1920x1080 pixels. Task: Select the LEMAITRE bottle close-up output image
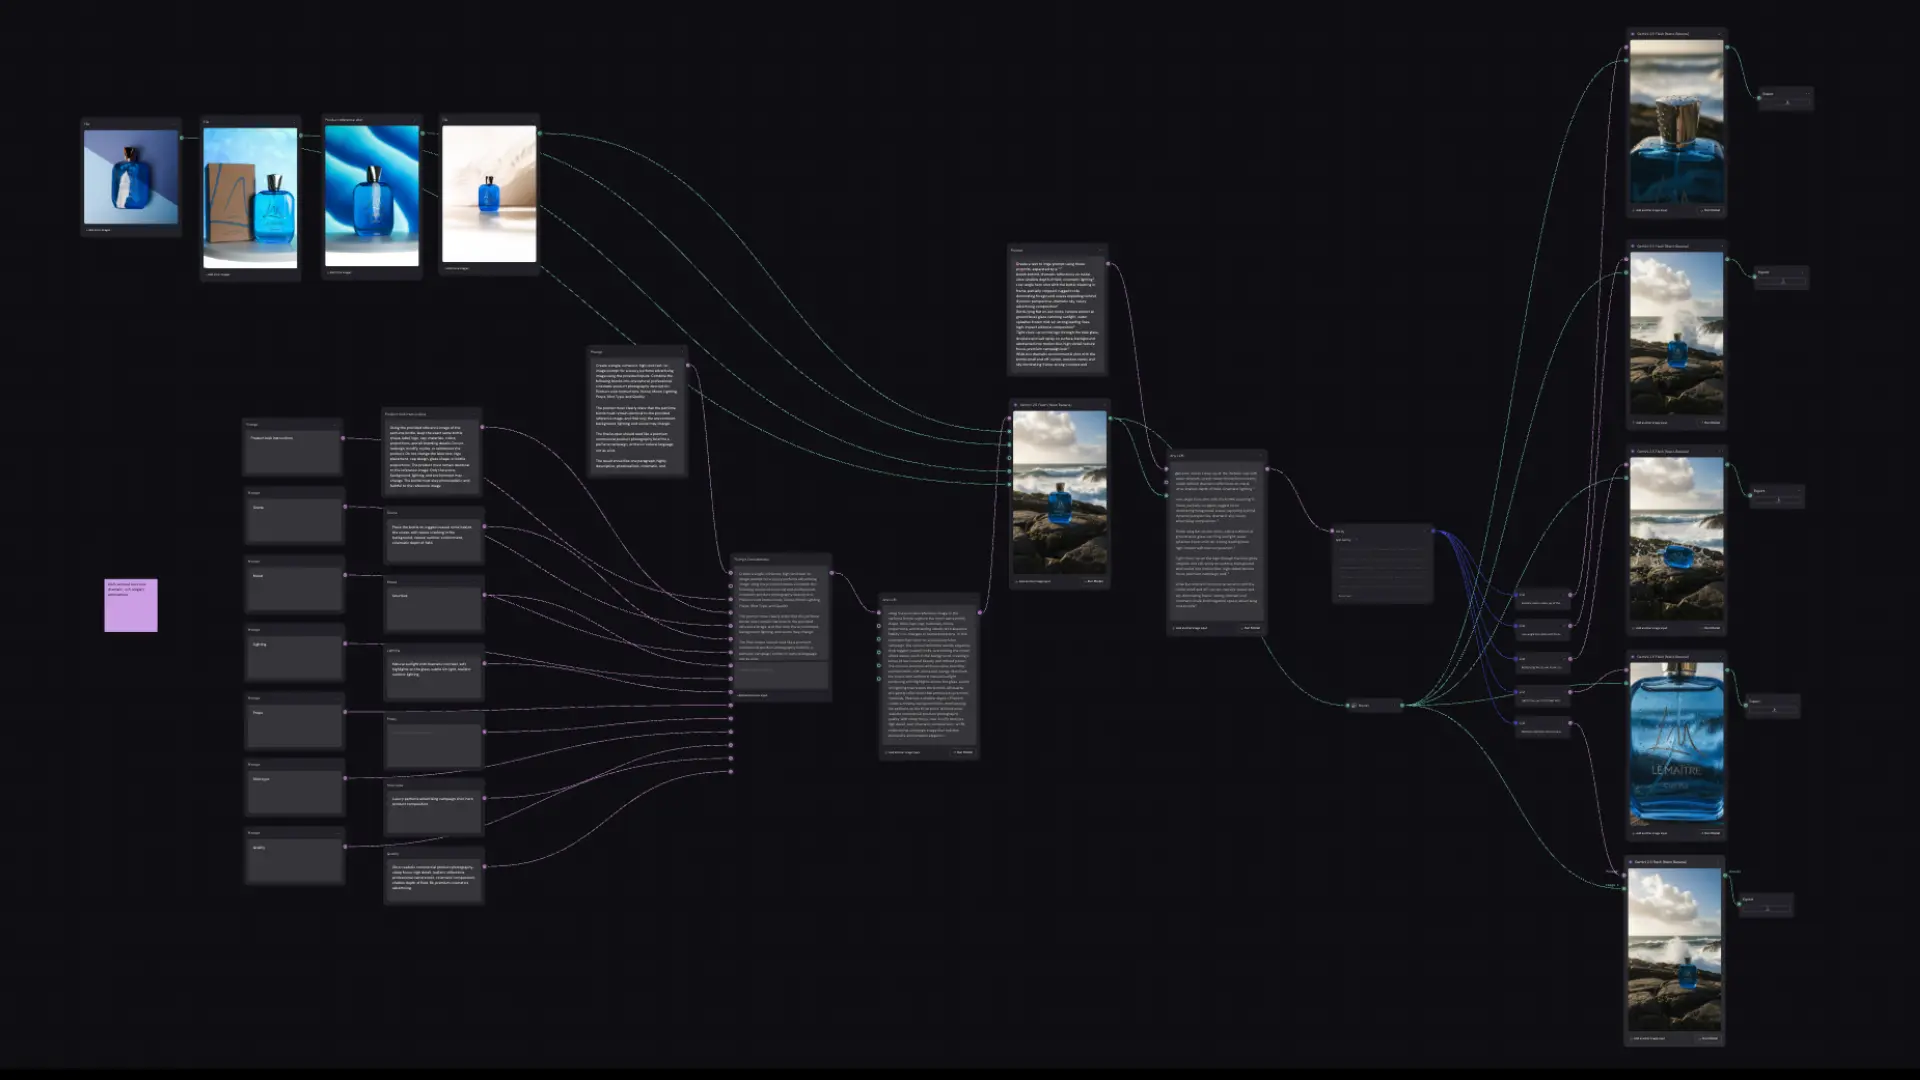[x=1676, y=742]
